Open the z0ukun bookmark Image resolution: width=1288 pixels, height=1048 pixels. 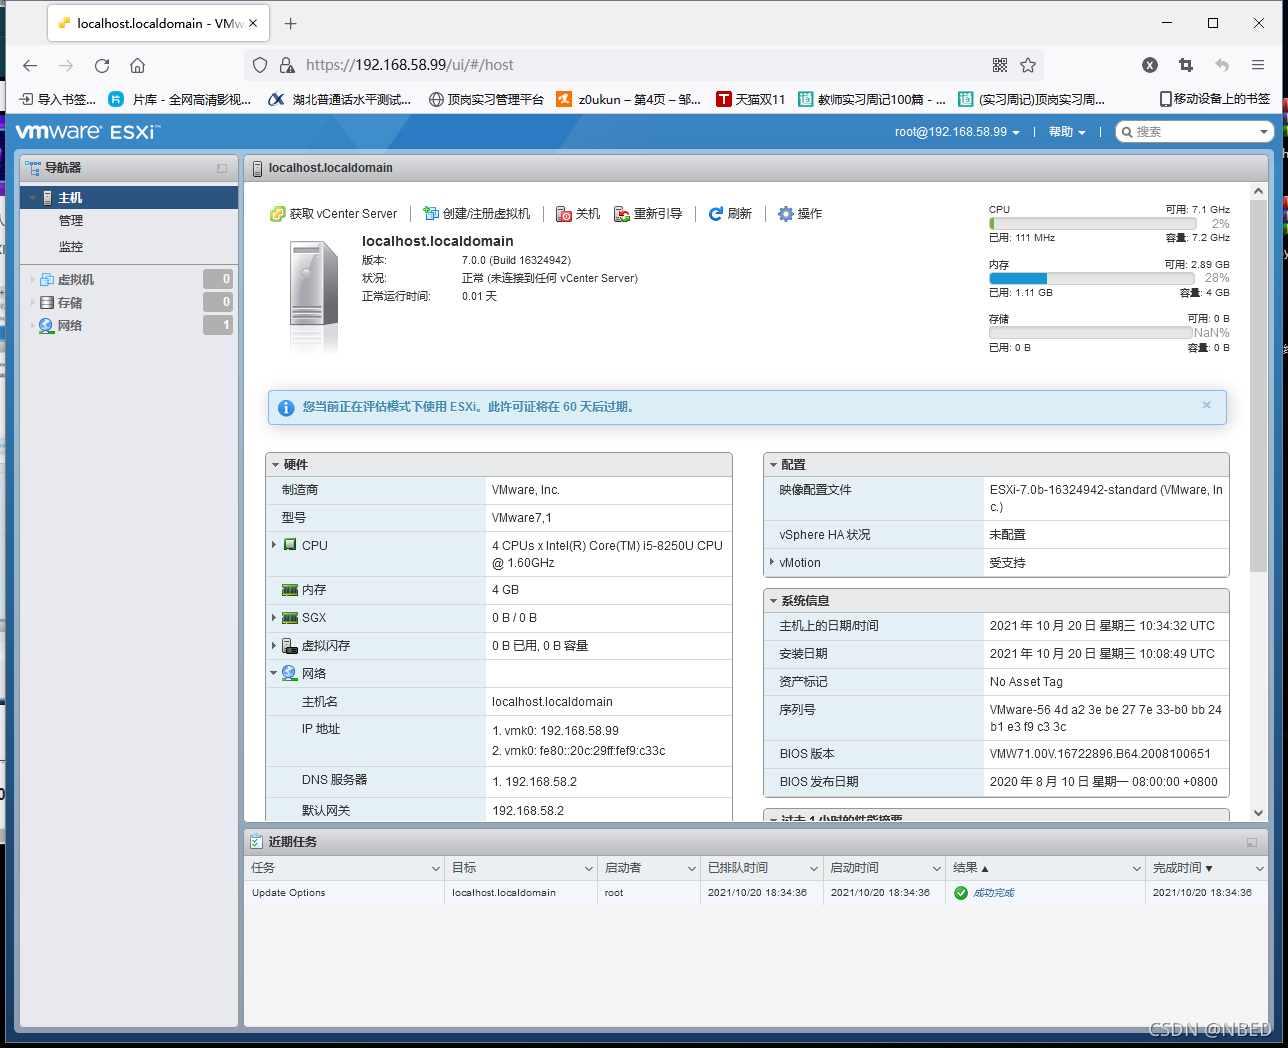[629, 99]
